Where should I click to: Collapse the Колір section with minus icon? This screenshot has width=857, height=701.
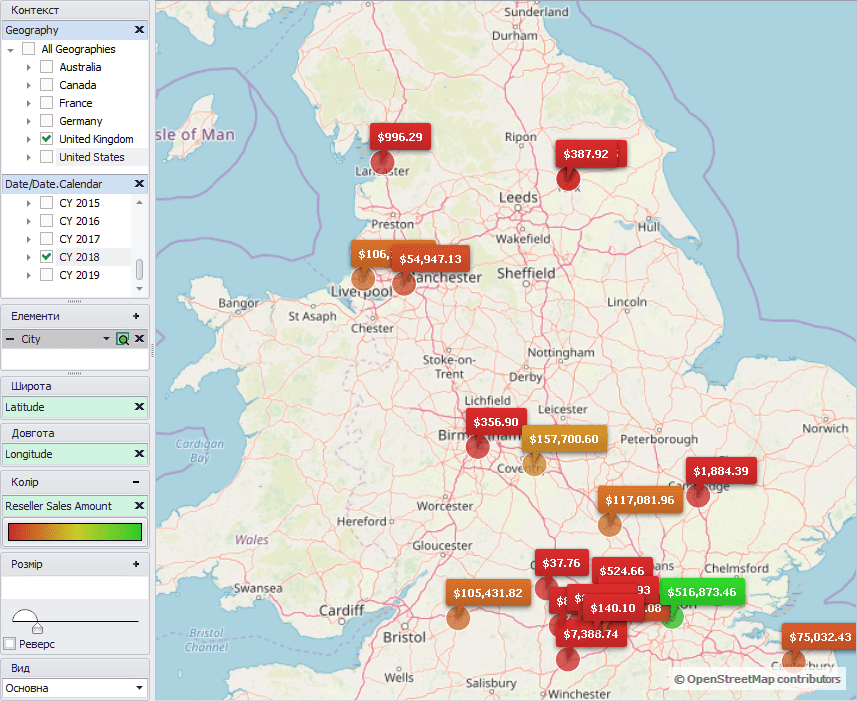(136, 482)
